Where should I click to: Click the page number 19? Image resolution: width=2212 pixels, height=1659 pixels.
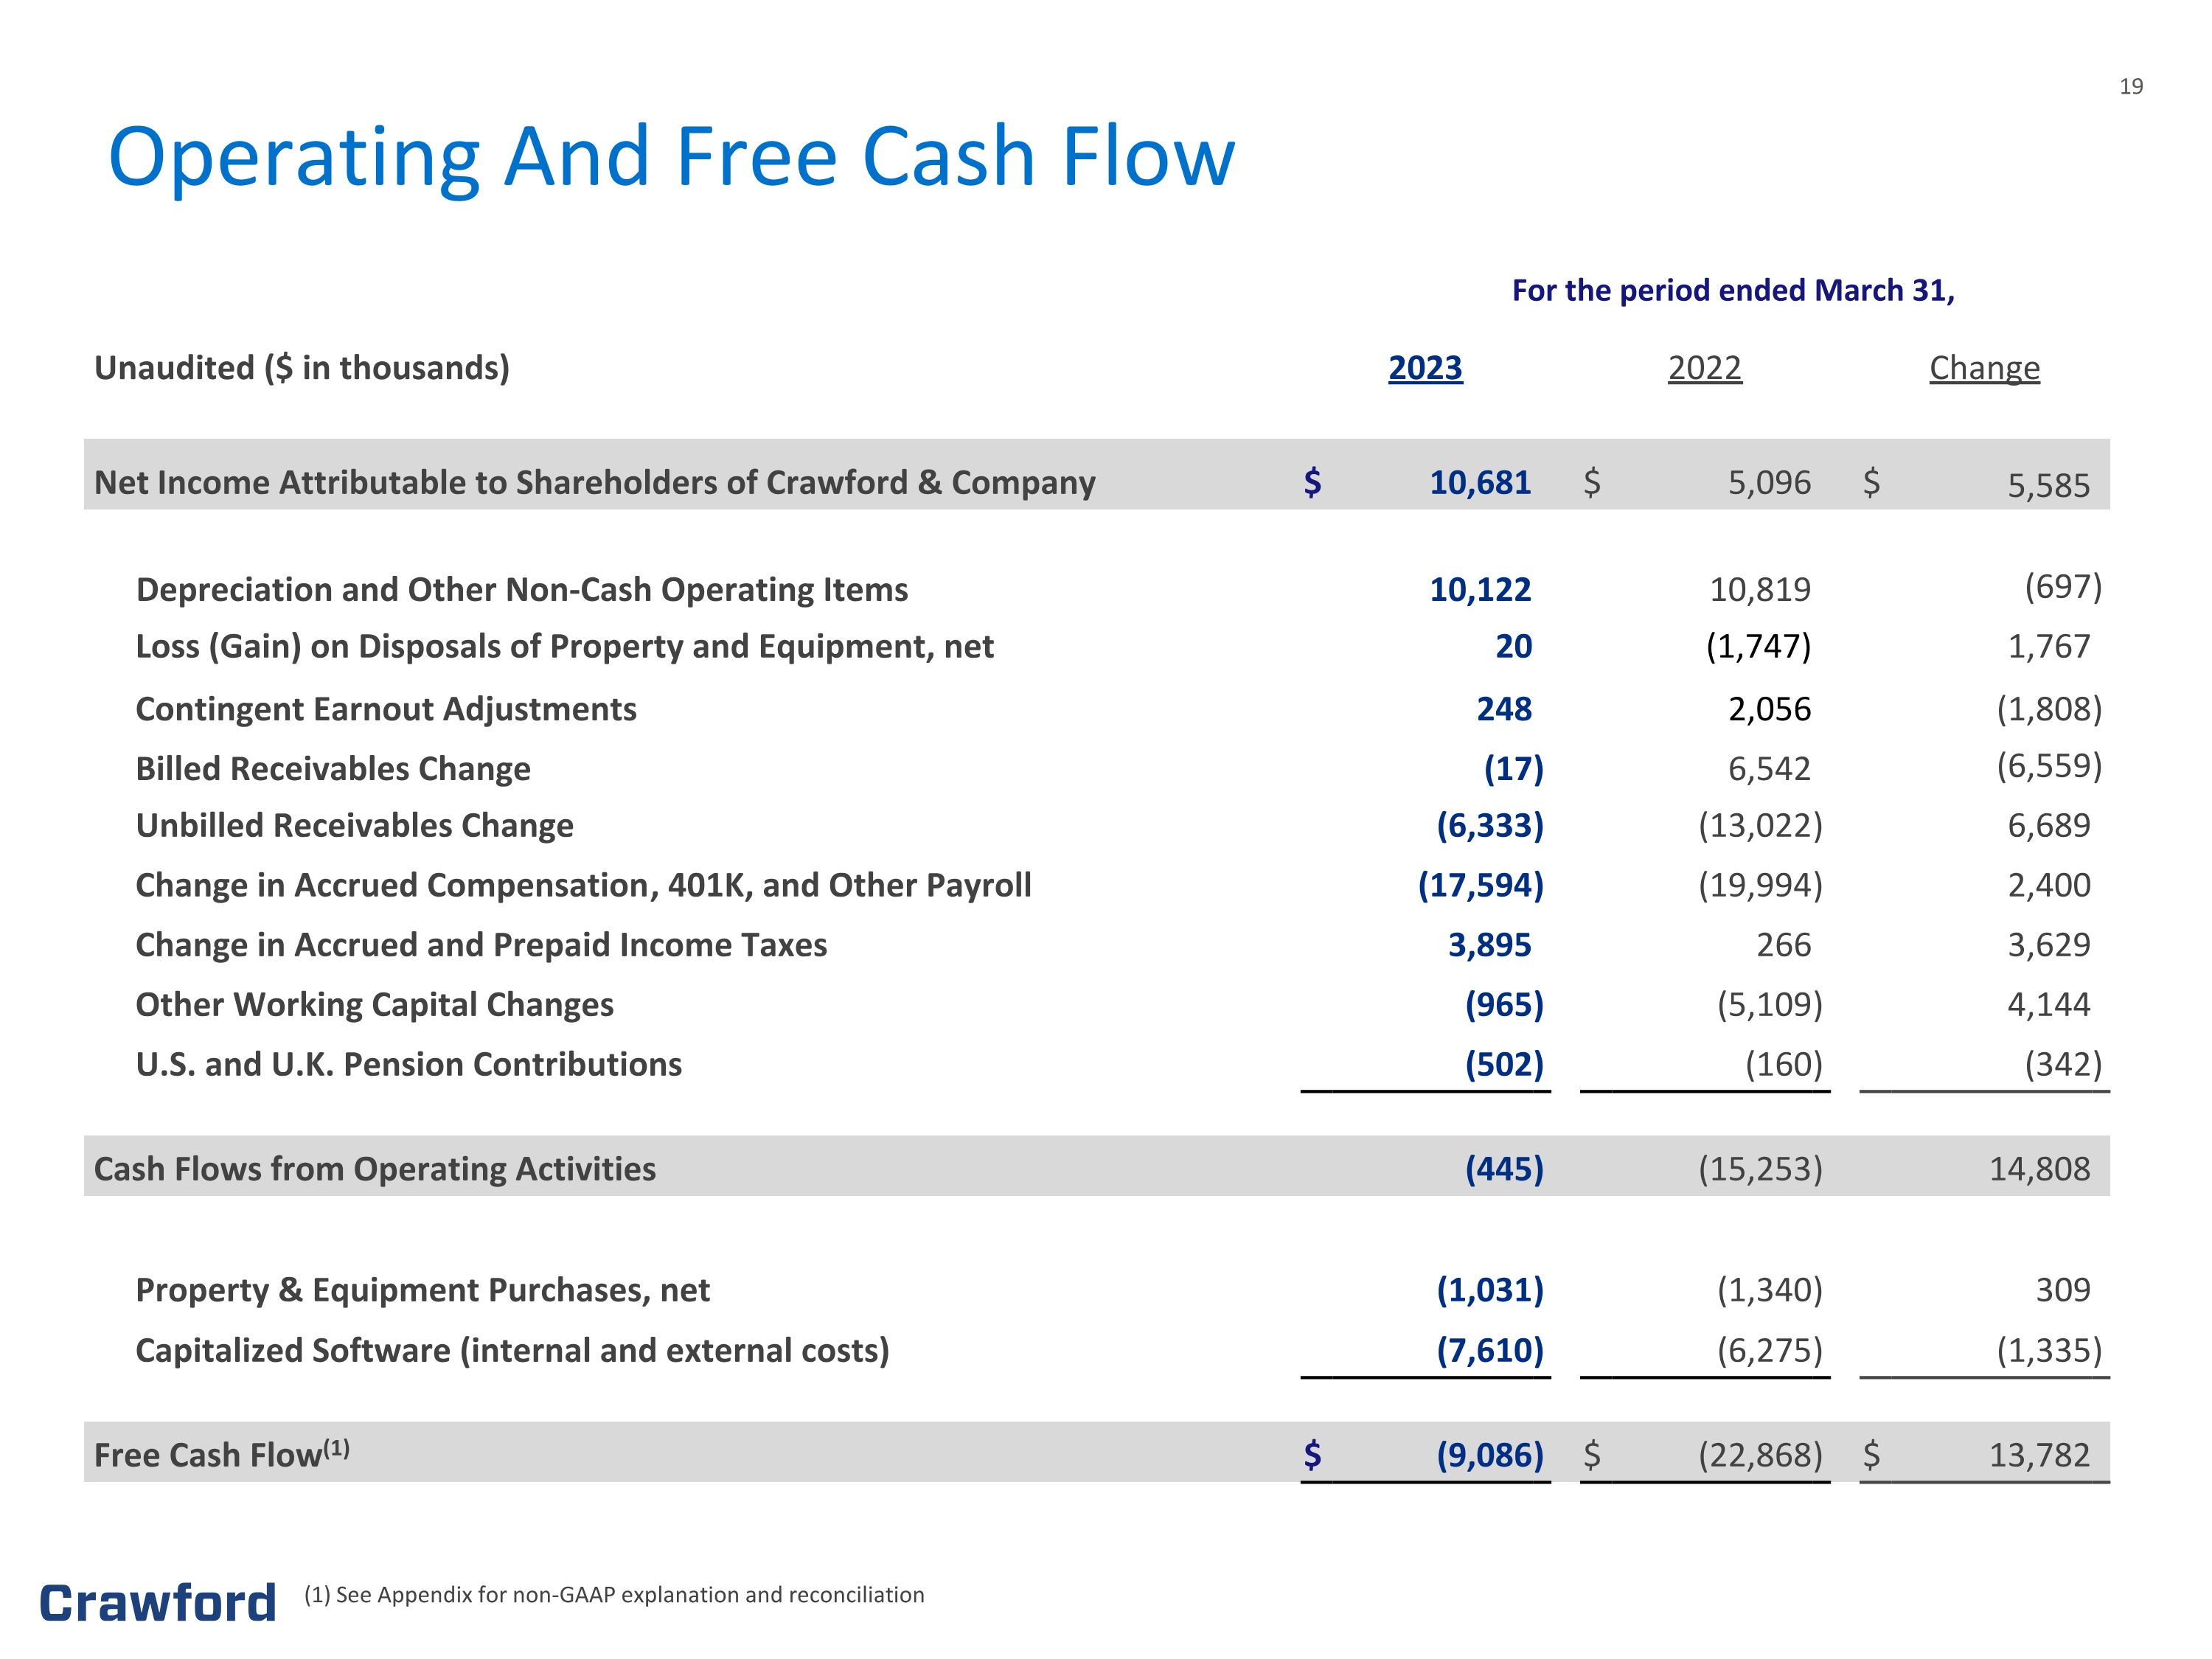click(2131, 87)
